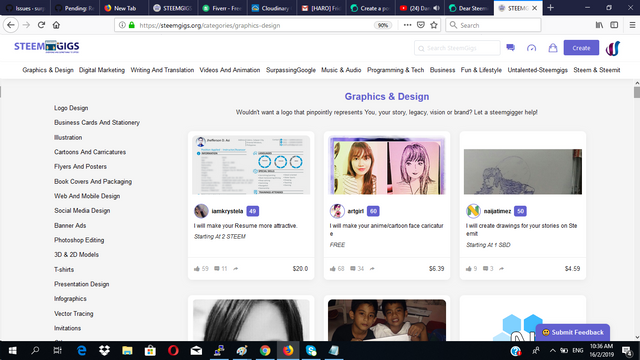Open comments on iamkrystela's gig
Image resolution: width=640 pixels, height=360 pixels.
[217, 269]
